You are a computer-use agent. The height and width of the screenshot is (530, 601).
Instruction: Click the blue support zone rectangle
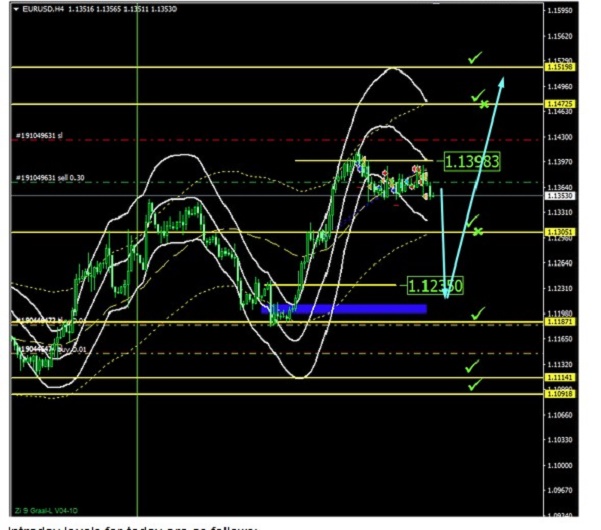coord(345,309)
